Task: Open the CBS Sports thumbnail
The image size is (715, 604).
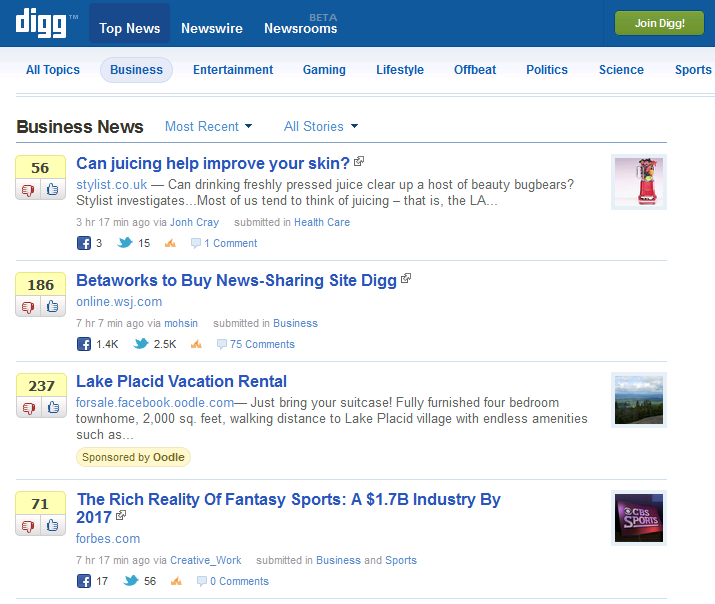Action: pos(639,518)
